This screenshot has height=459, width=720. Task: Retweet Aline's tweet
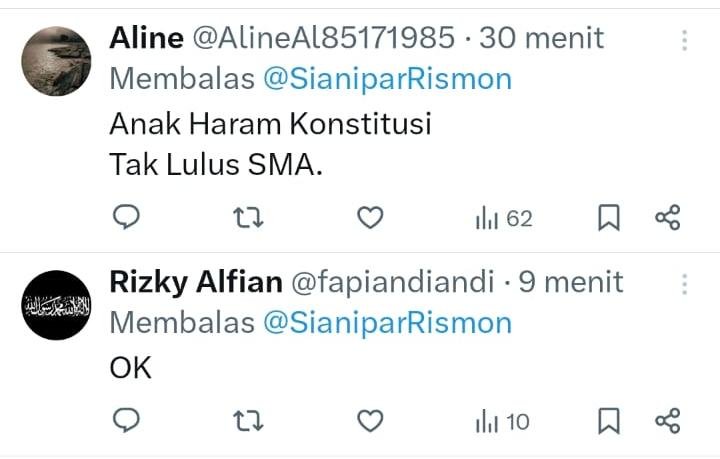(x=248, y=218)
